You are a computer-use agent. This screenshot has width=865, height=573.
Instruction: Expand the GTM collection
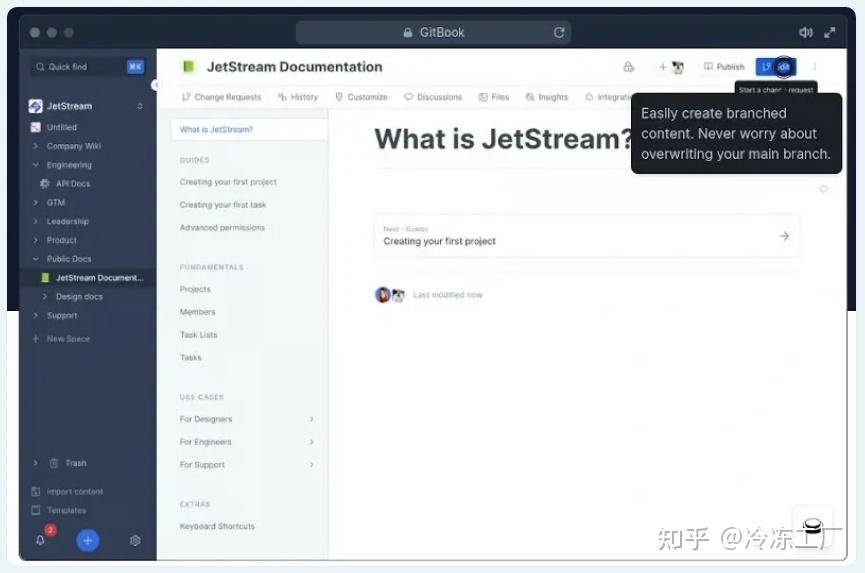click(36, 202)
